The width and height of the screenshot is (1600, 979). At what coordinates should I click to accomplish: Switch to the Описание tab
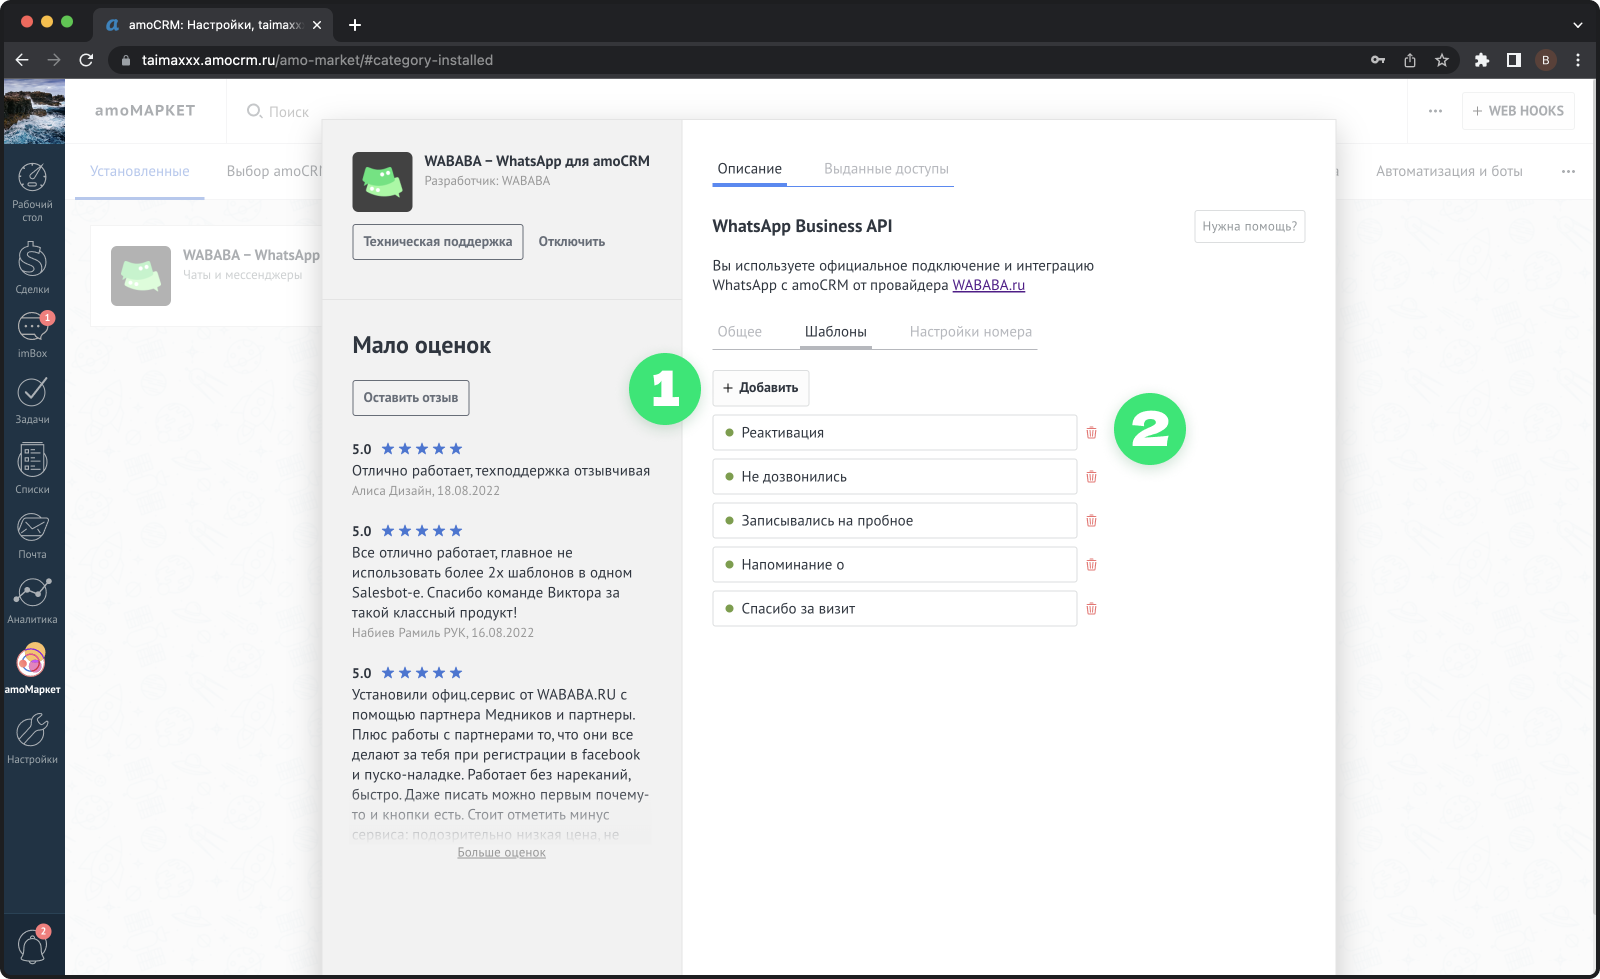click(x=750, y=169)
